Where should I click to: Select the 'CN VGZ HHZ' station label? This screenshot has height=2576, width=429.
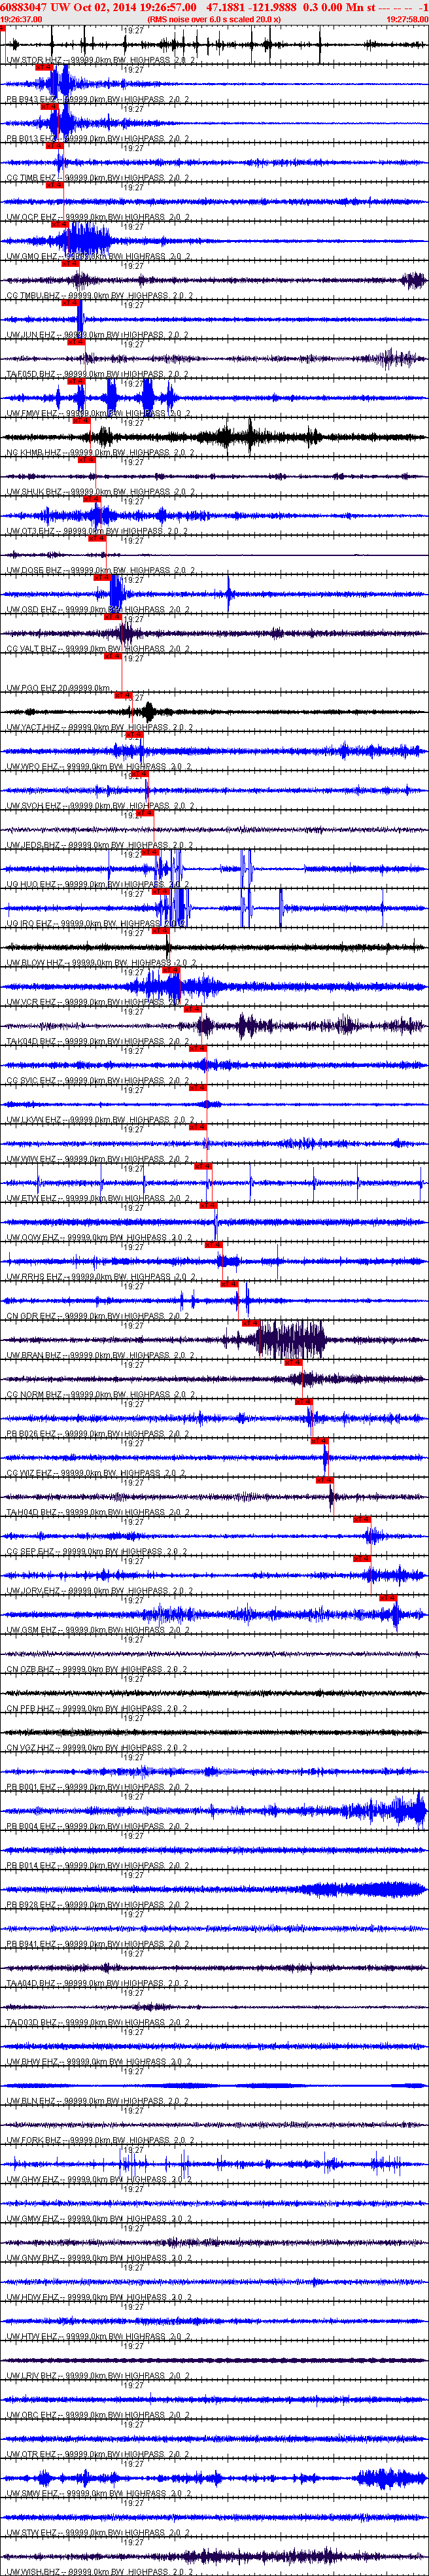pyautogui.click(x=32, y=1748)
